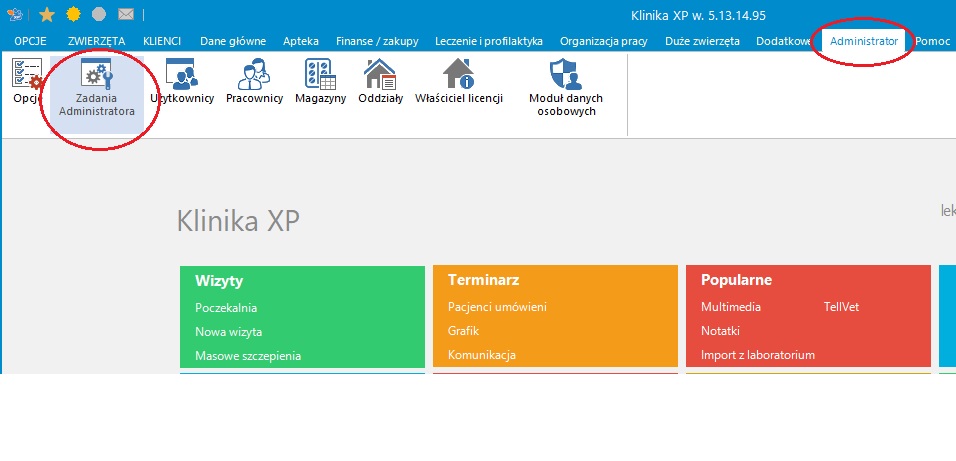Switch to ZWIERZĘTA tab

[x=96, y=41]
